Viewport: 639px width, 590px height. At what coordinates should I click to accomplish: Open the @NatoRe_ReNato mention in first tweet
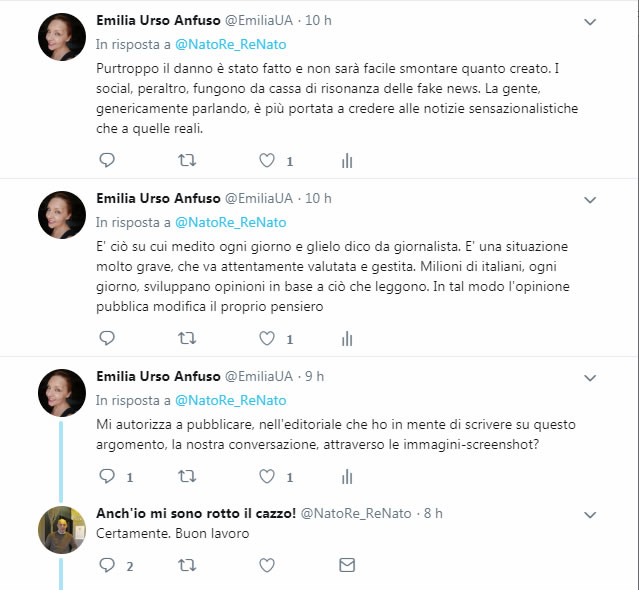click(x=230, y=44)
